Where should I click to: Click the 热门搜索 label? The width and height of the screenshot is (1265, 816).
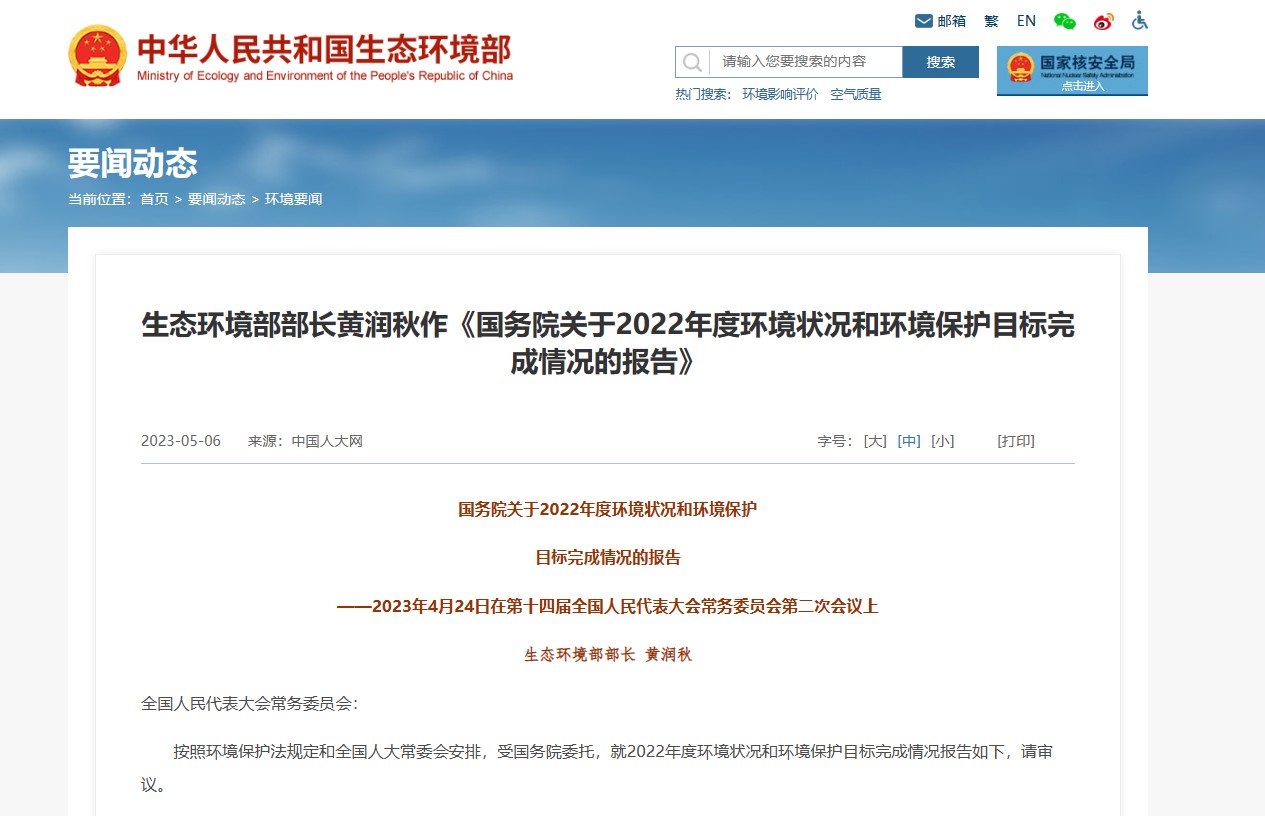[703, 94]
